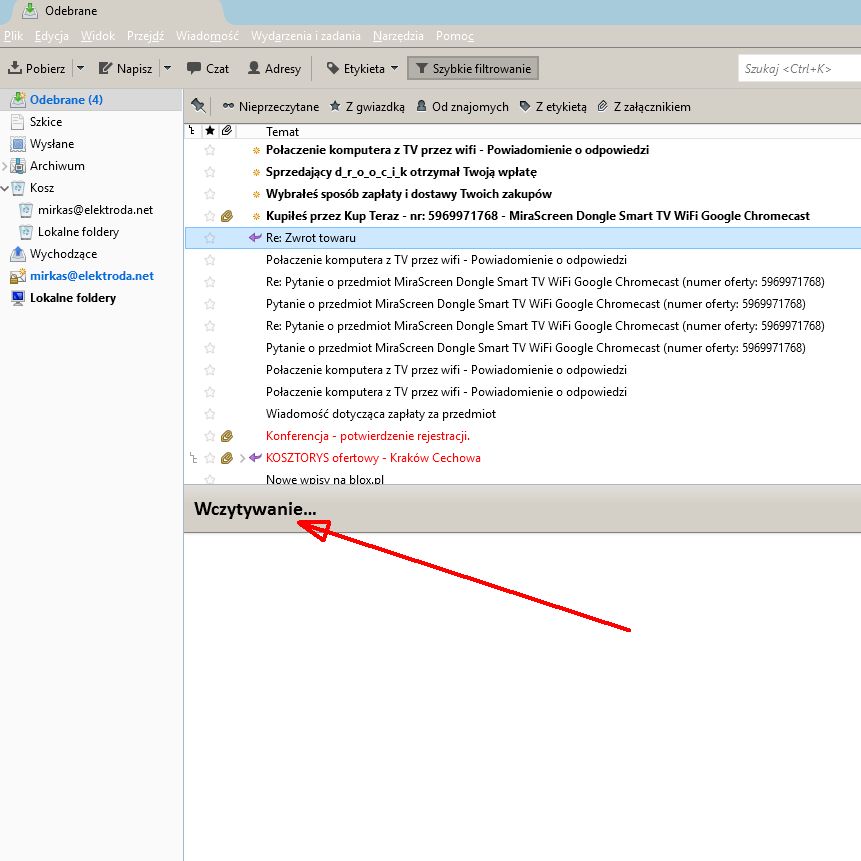Toggle Szybkie filtrowanie quick filter
This screenshot has height=861, width=861.
(x=473, y=69)
